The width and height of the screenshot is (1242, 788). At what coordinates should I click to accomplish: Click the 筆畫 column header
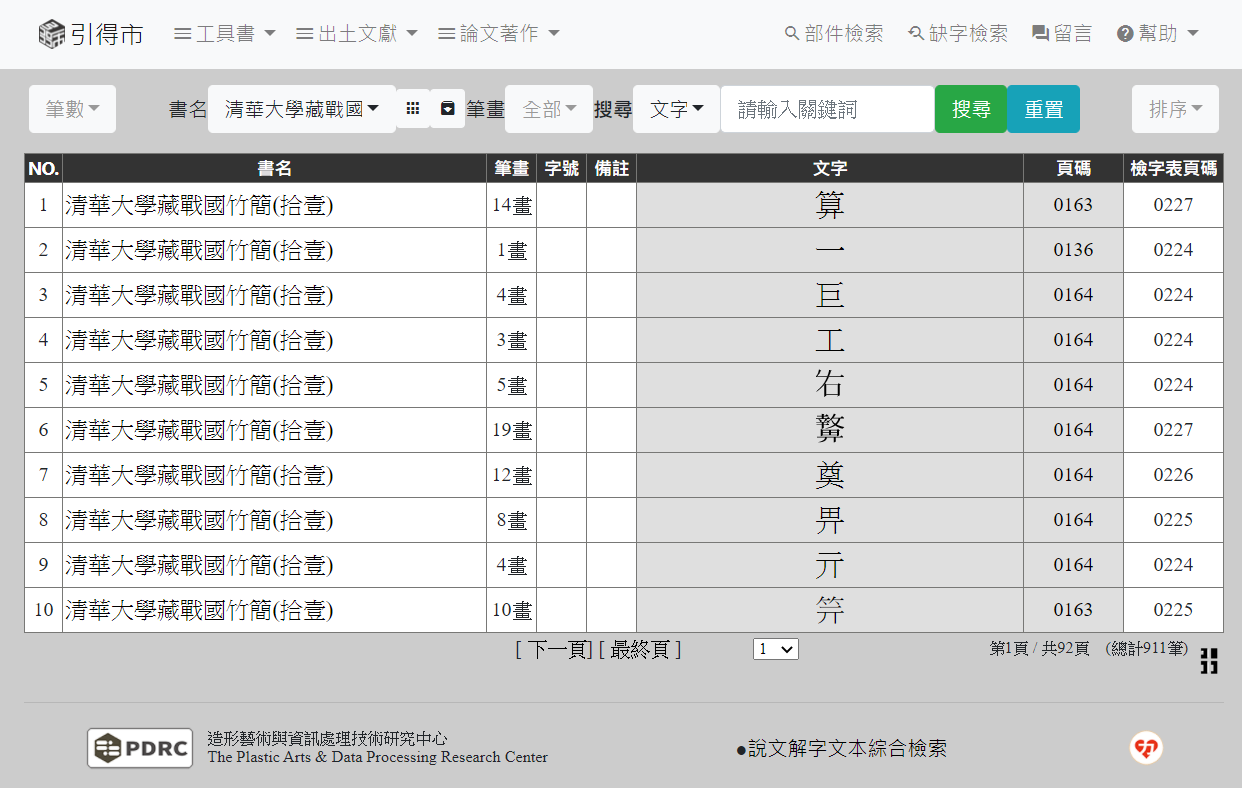(x=512, y=168)
